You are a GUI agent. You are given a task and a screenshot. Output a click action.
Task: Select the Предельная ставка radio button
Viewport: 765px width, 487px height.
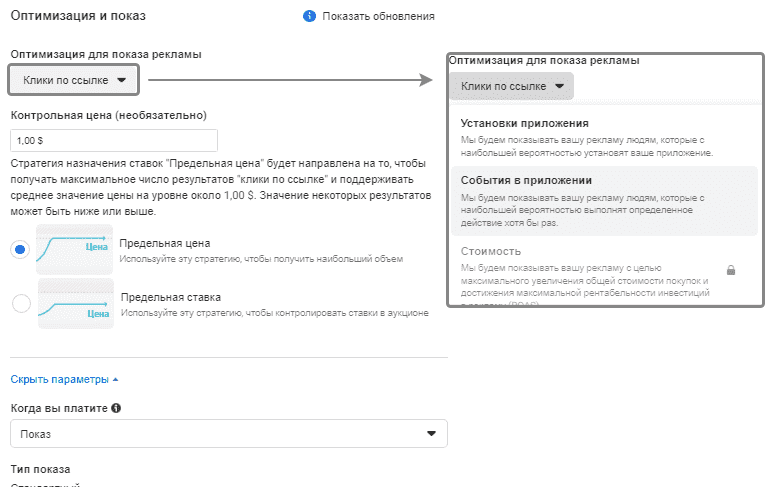pyautogui.click(x=20, y=304)
